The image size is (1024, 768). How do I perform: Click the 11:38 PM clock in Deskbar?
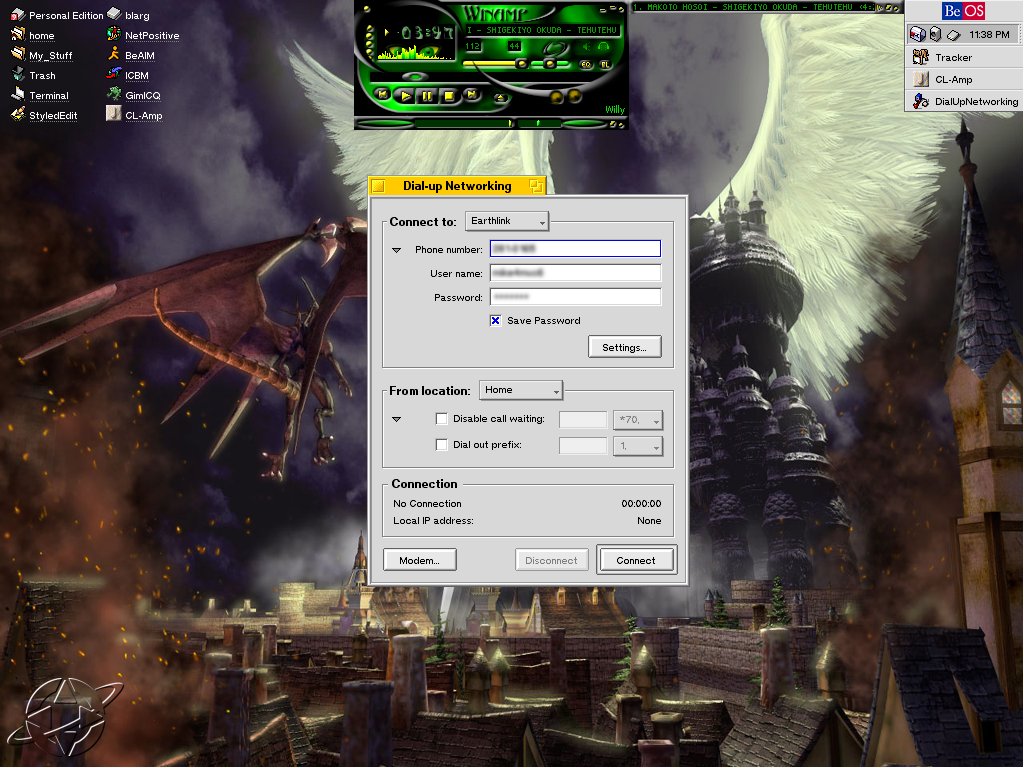[989, 35]
